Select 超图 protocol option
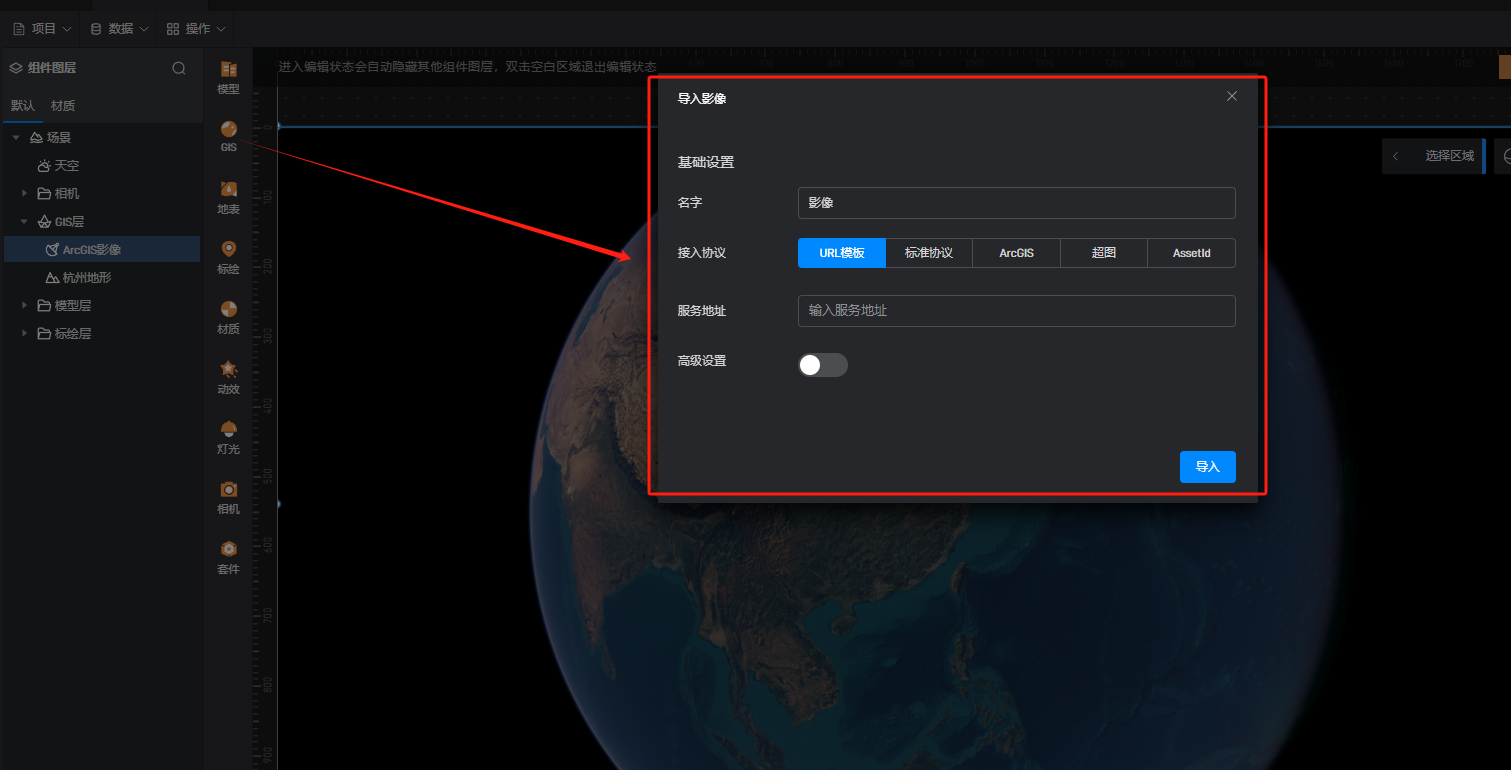 (x=1103, y=253)
